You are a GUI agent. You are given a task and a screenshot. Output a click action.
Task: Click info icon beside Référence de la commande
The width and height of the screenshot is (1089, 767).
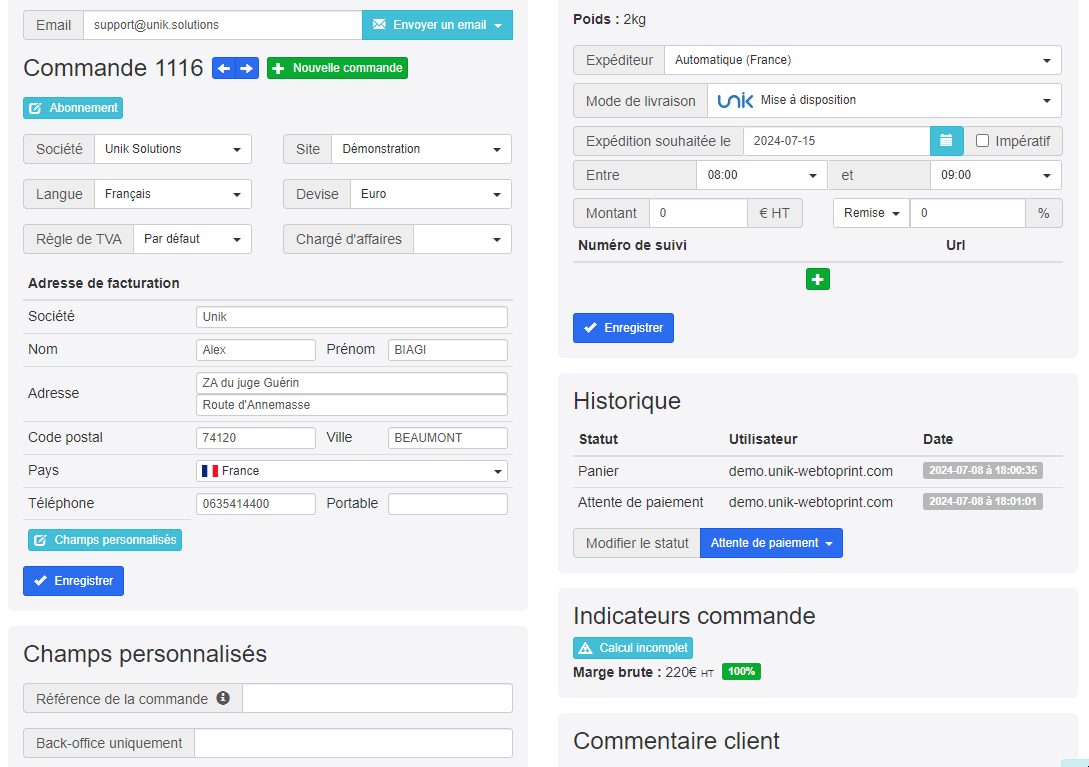coord(223,698)
